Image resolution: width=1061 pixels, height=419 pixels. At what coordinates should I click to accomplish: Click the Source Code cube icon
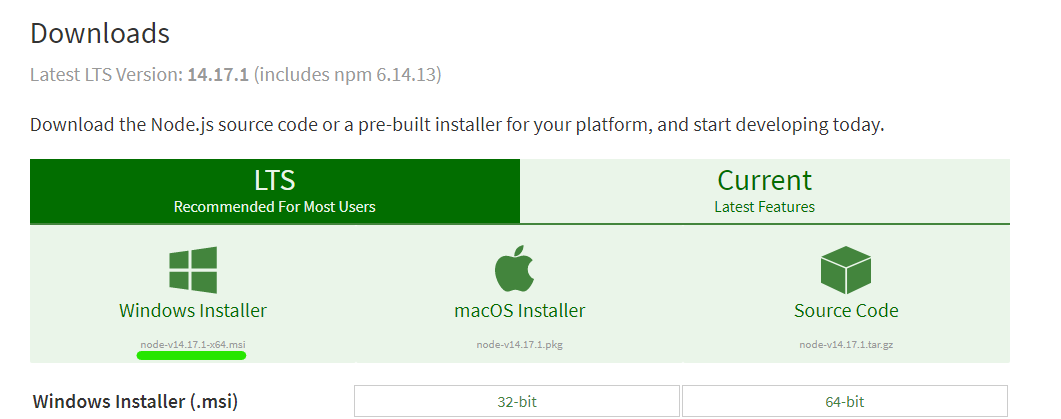(x=846, y=270)
